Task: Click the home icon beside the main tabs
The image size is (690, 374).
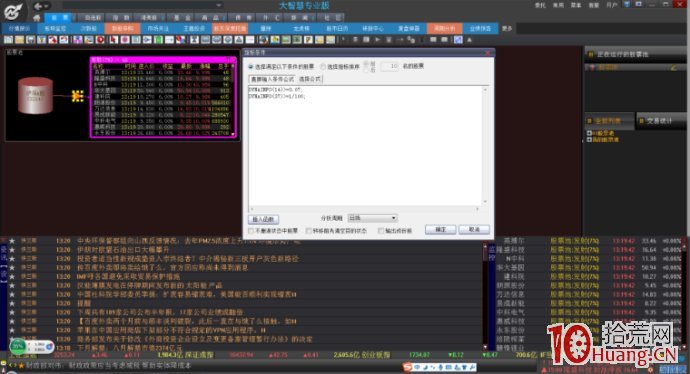Action: [37, 18]
